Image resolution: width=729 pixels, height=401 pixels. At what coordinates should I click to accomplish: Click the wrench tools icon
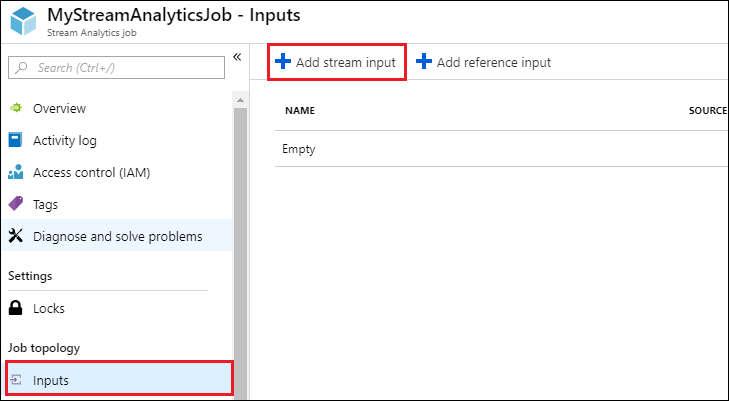click(x=15, y=236)
